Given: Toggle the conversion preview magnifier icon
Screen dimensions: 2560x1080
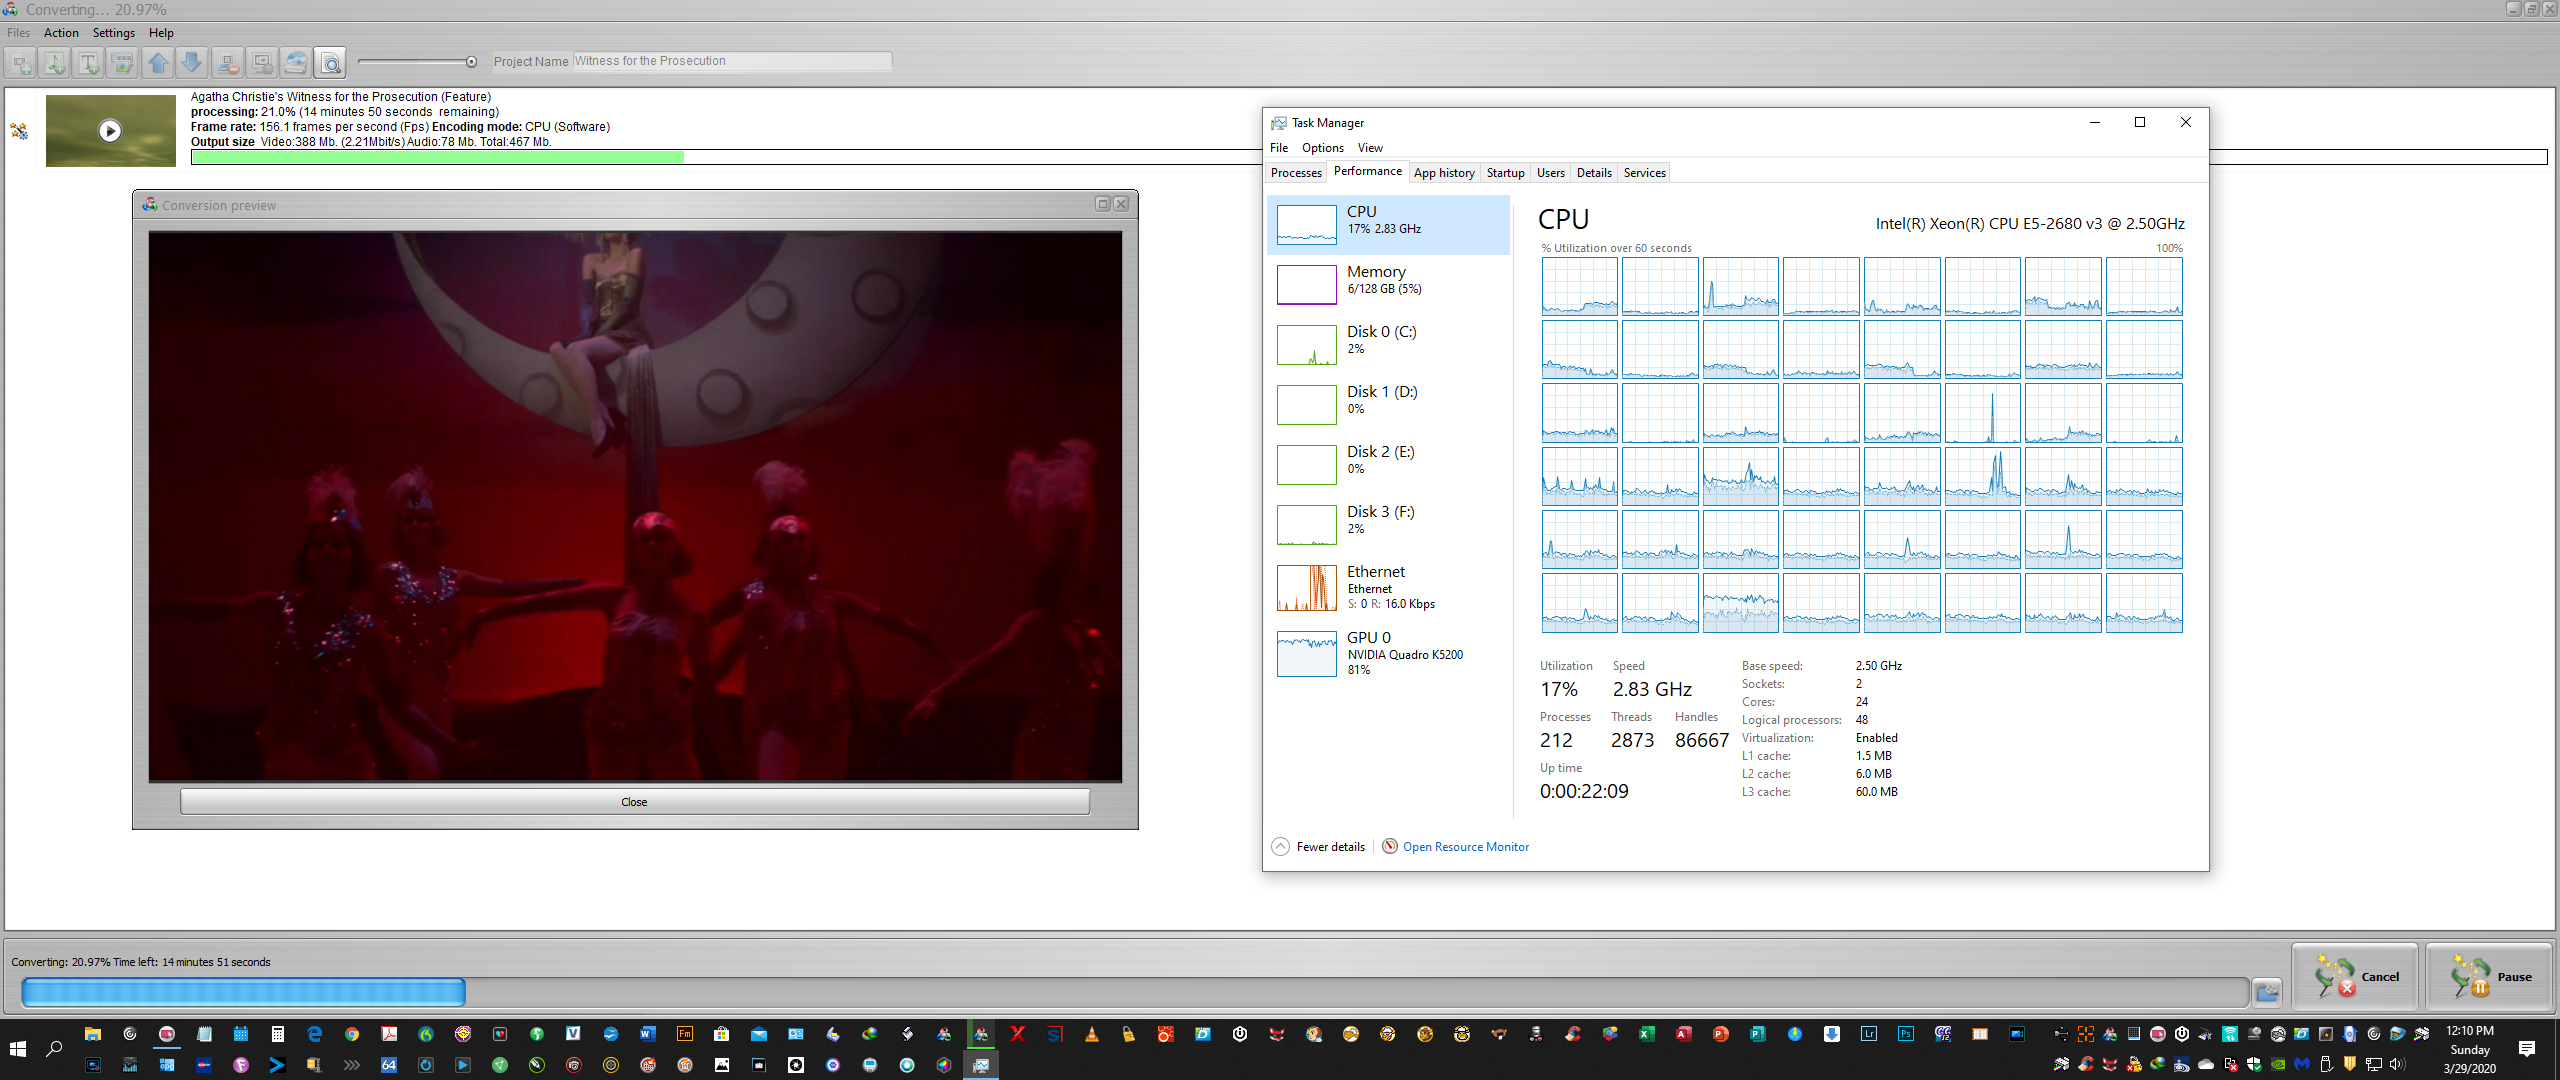Looking at the screenshot, I should [x=330, y=63].
